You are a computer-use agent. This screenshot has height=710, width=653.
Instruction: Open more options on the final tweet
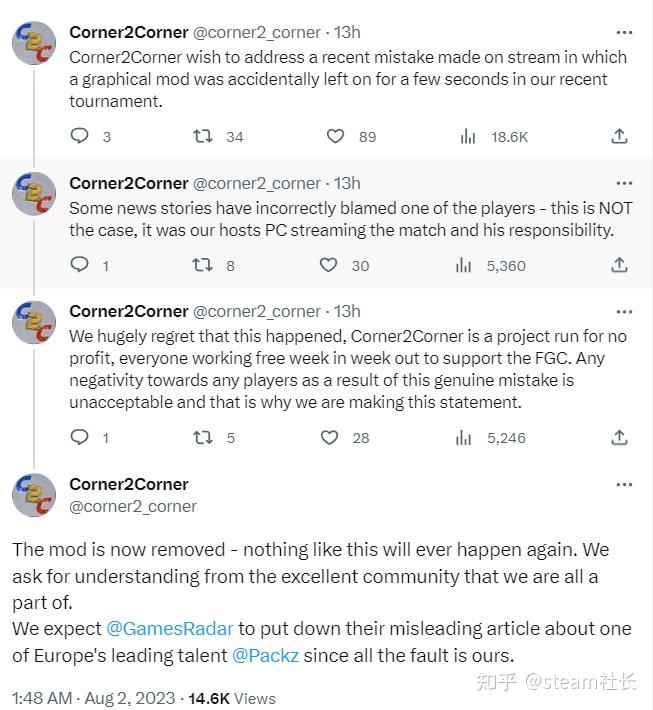pyautogui.click(x=625, y=485)
